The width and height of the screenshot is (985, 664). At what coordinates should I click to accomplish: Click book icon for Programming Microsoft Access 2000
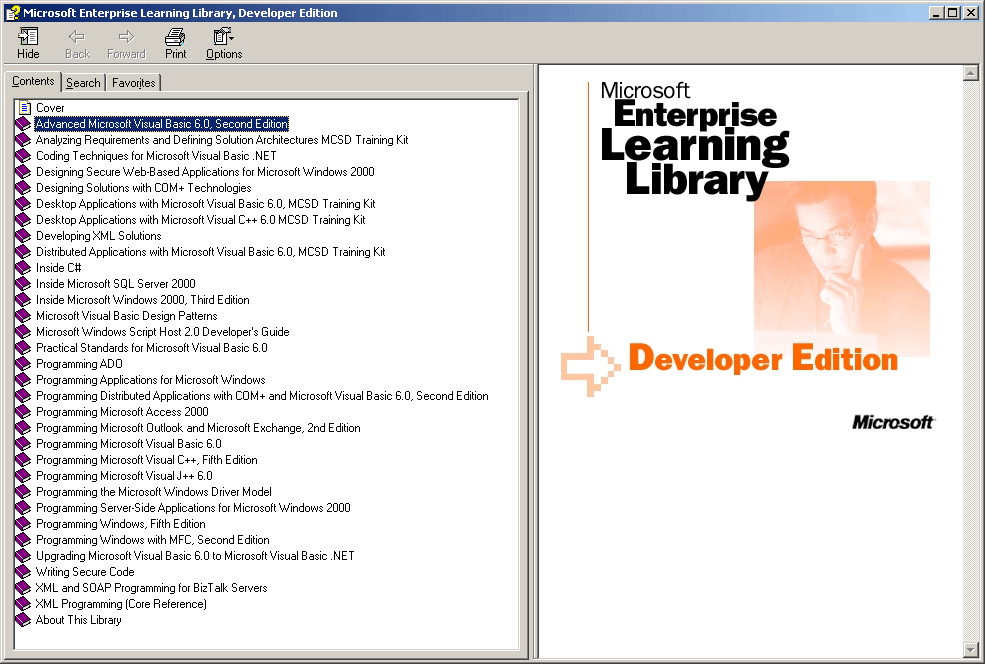[x=23, y=412]
